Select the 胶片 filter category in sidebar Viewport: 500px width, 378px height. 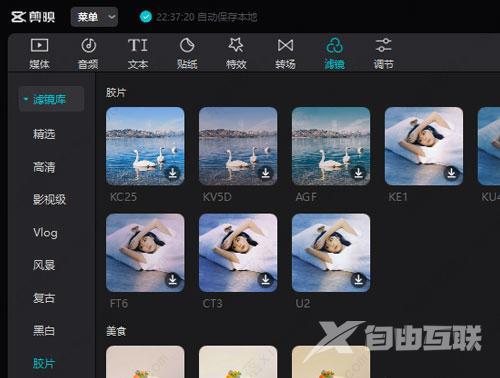[x=44, y=363]
